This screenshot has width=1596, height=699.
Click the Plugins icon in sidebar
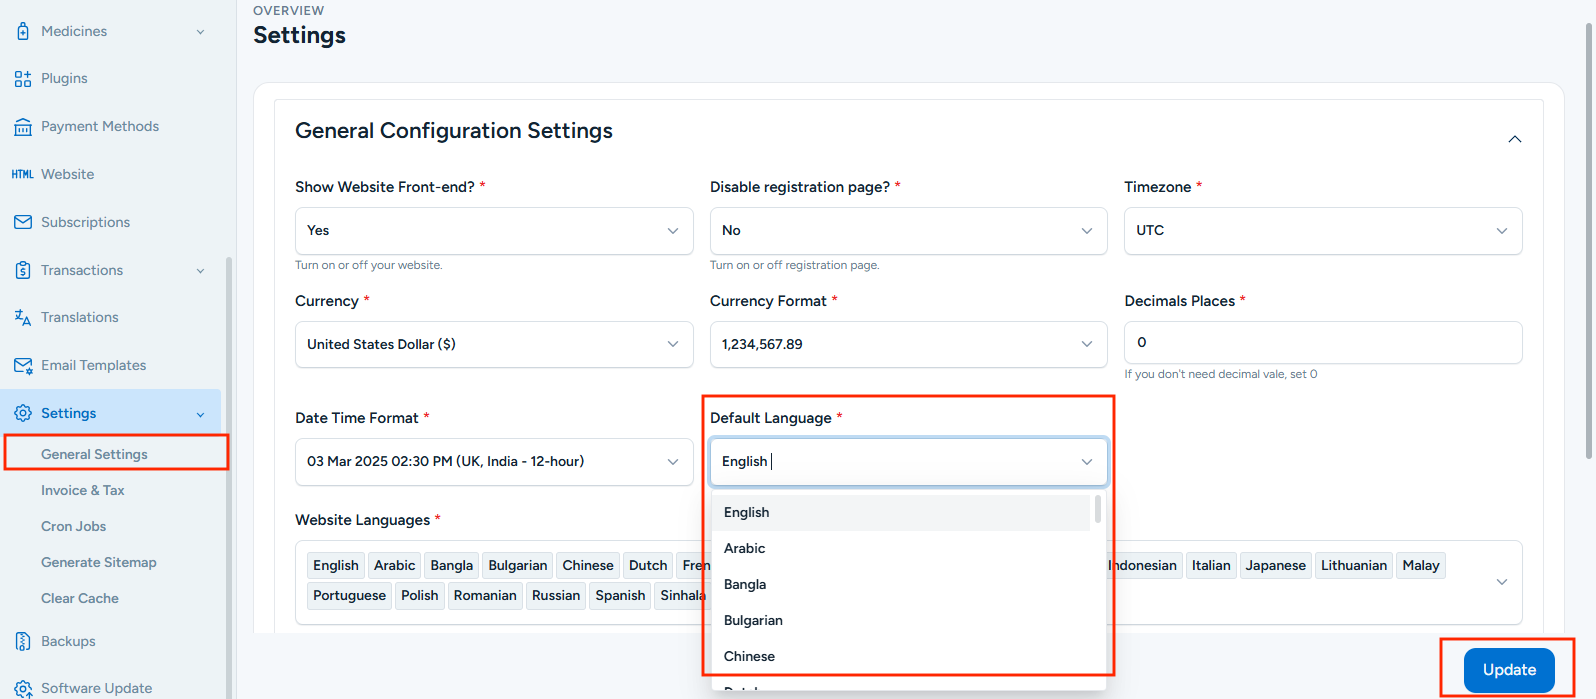pyautogui.click(x=23, y=79)
